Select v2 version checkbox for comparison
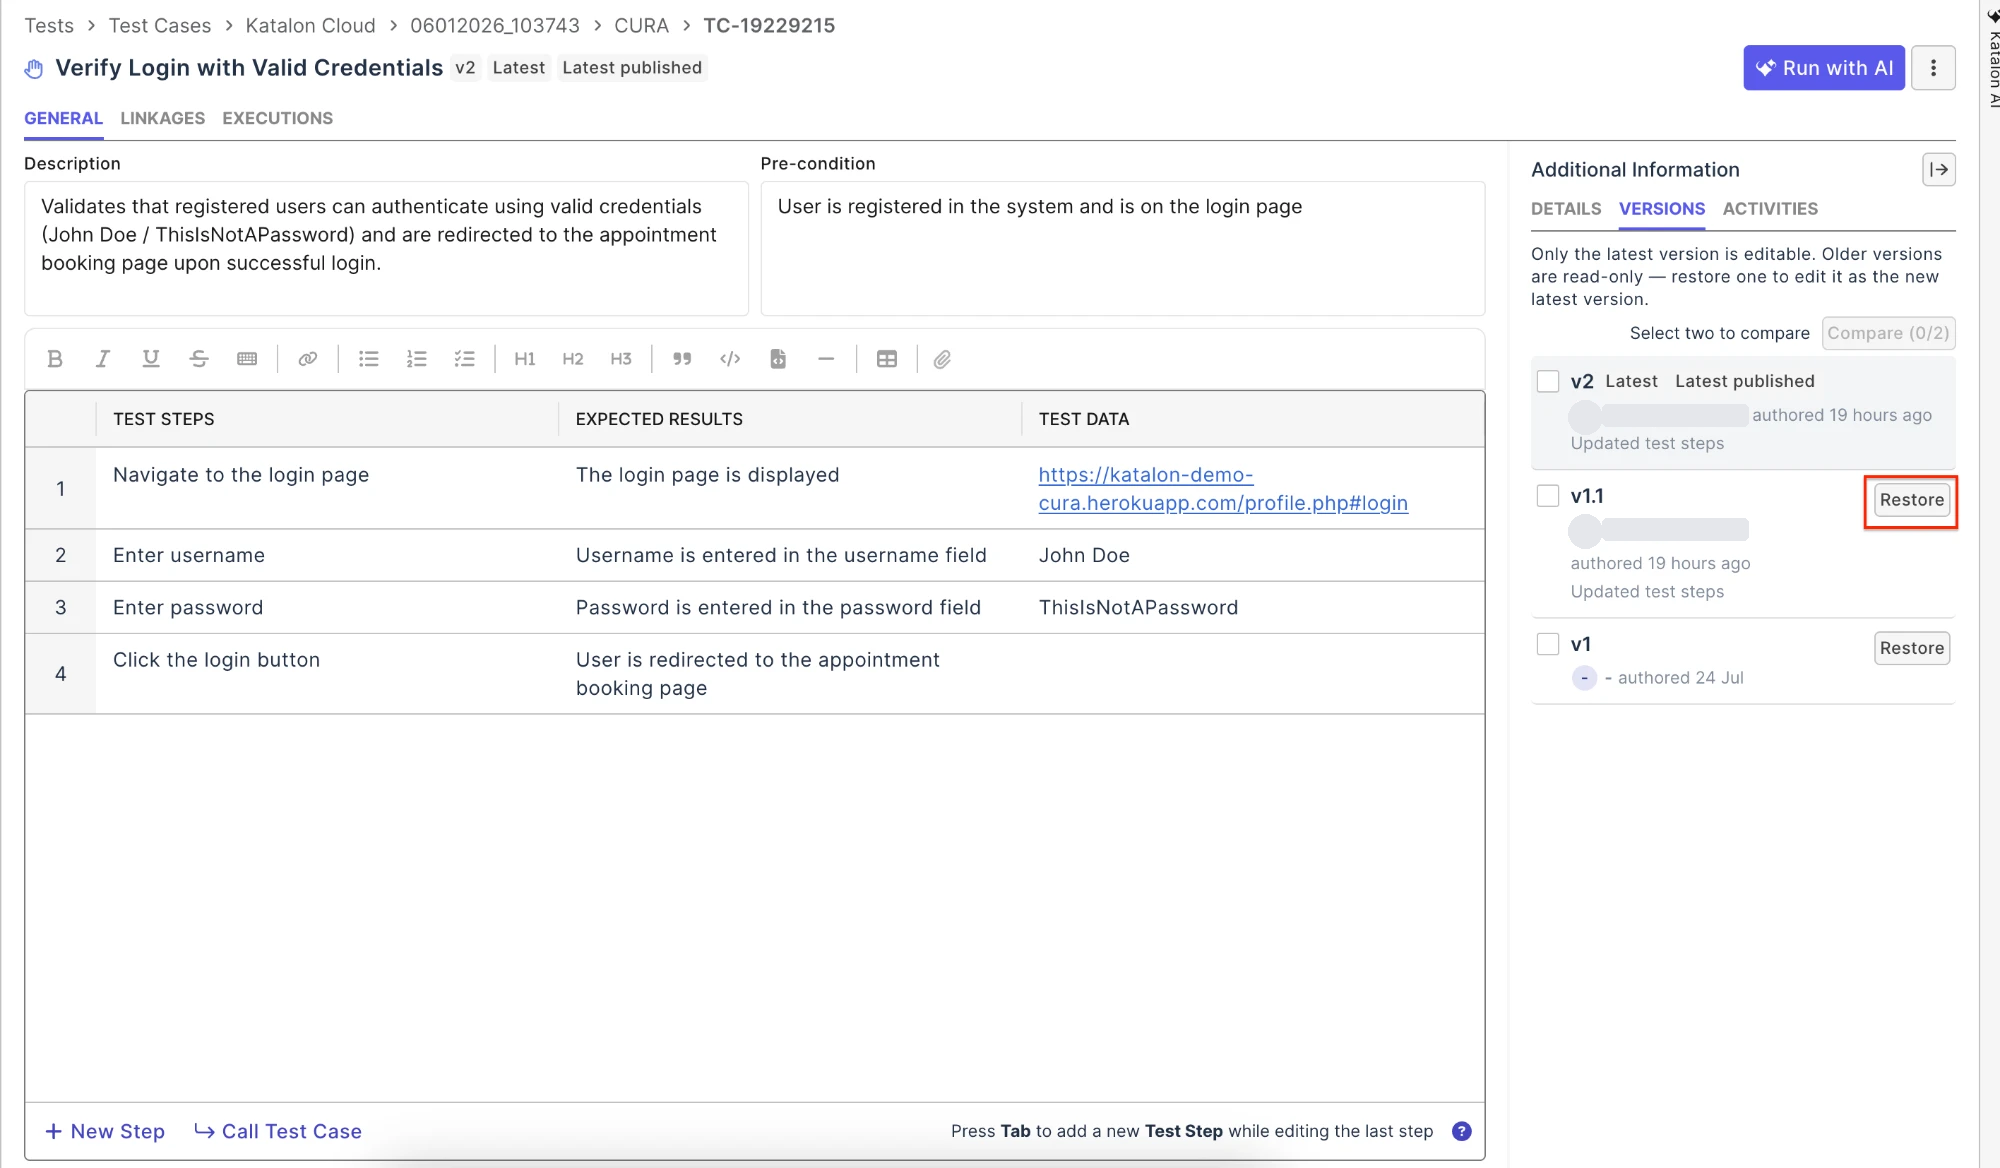2000x1168 pixels. (x=1548, y=381)
